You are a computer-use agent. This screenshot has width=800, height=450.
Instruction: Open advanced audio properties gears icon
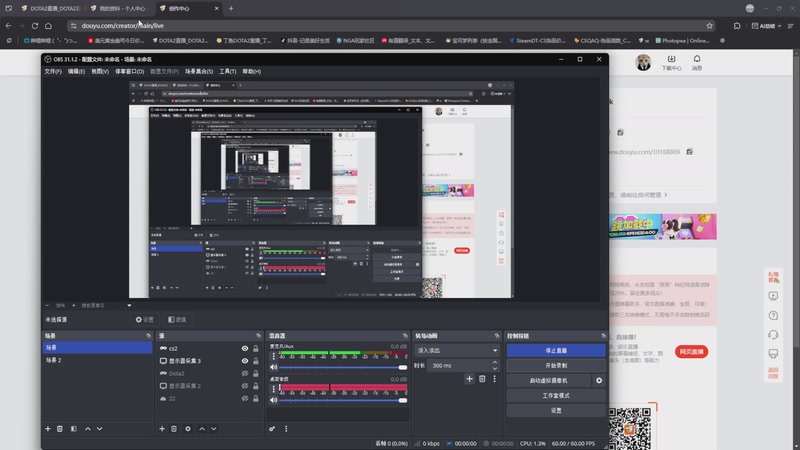272,429
